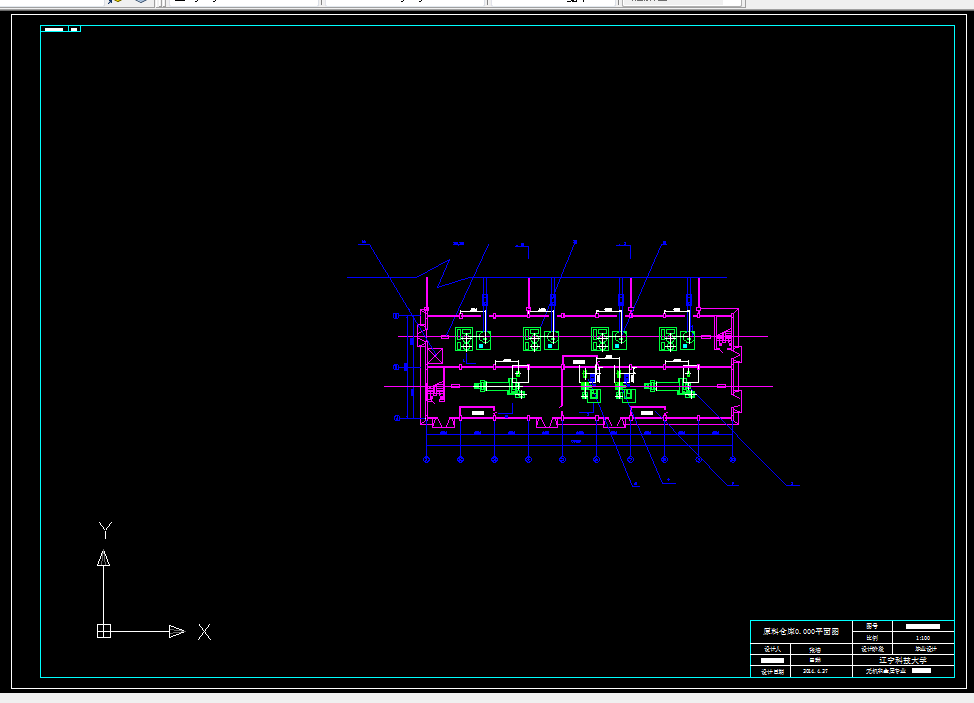The height and width of the screenshot is (703, 974).
Task: Select the date value 2014.6.27
Action: (815, 671)
